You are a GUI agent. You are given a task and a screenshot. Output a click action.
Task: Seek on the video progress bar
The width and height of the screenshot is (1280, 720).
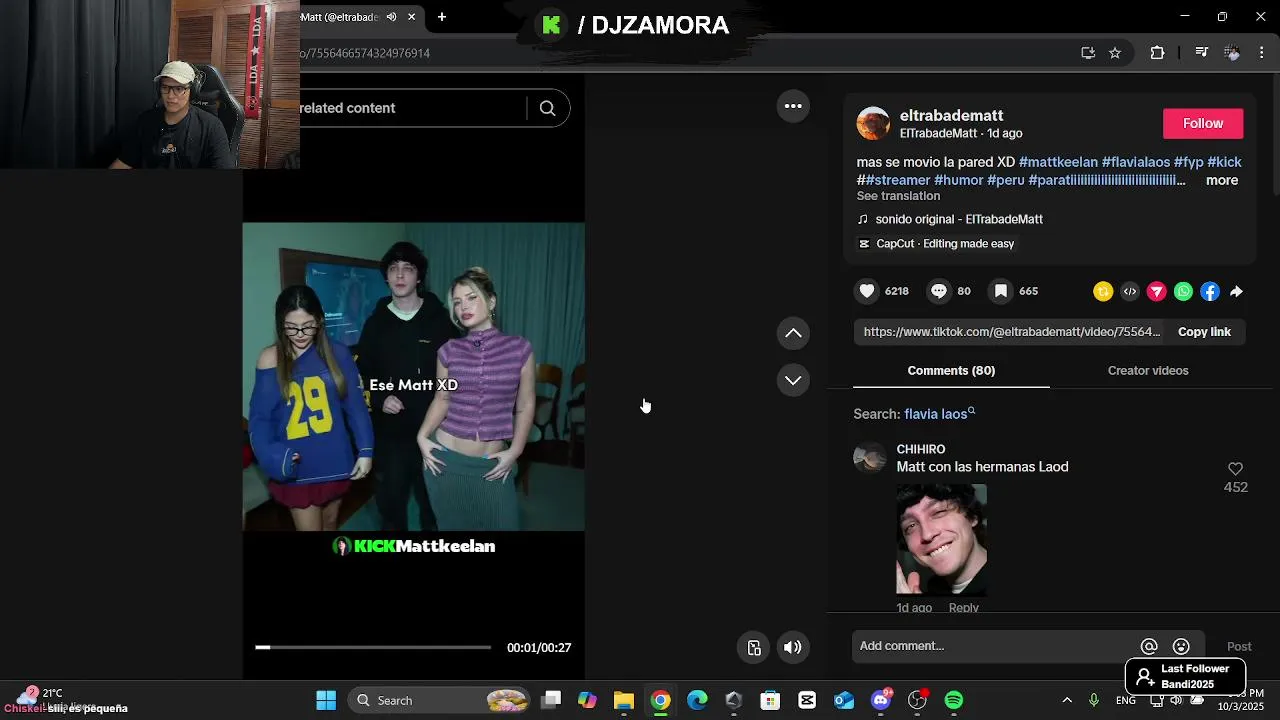pyautogui.click(x=373, y=647)
